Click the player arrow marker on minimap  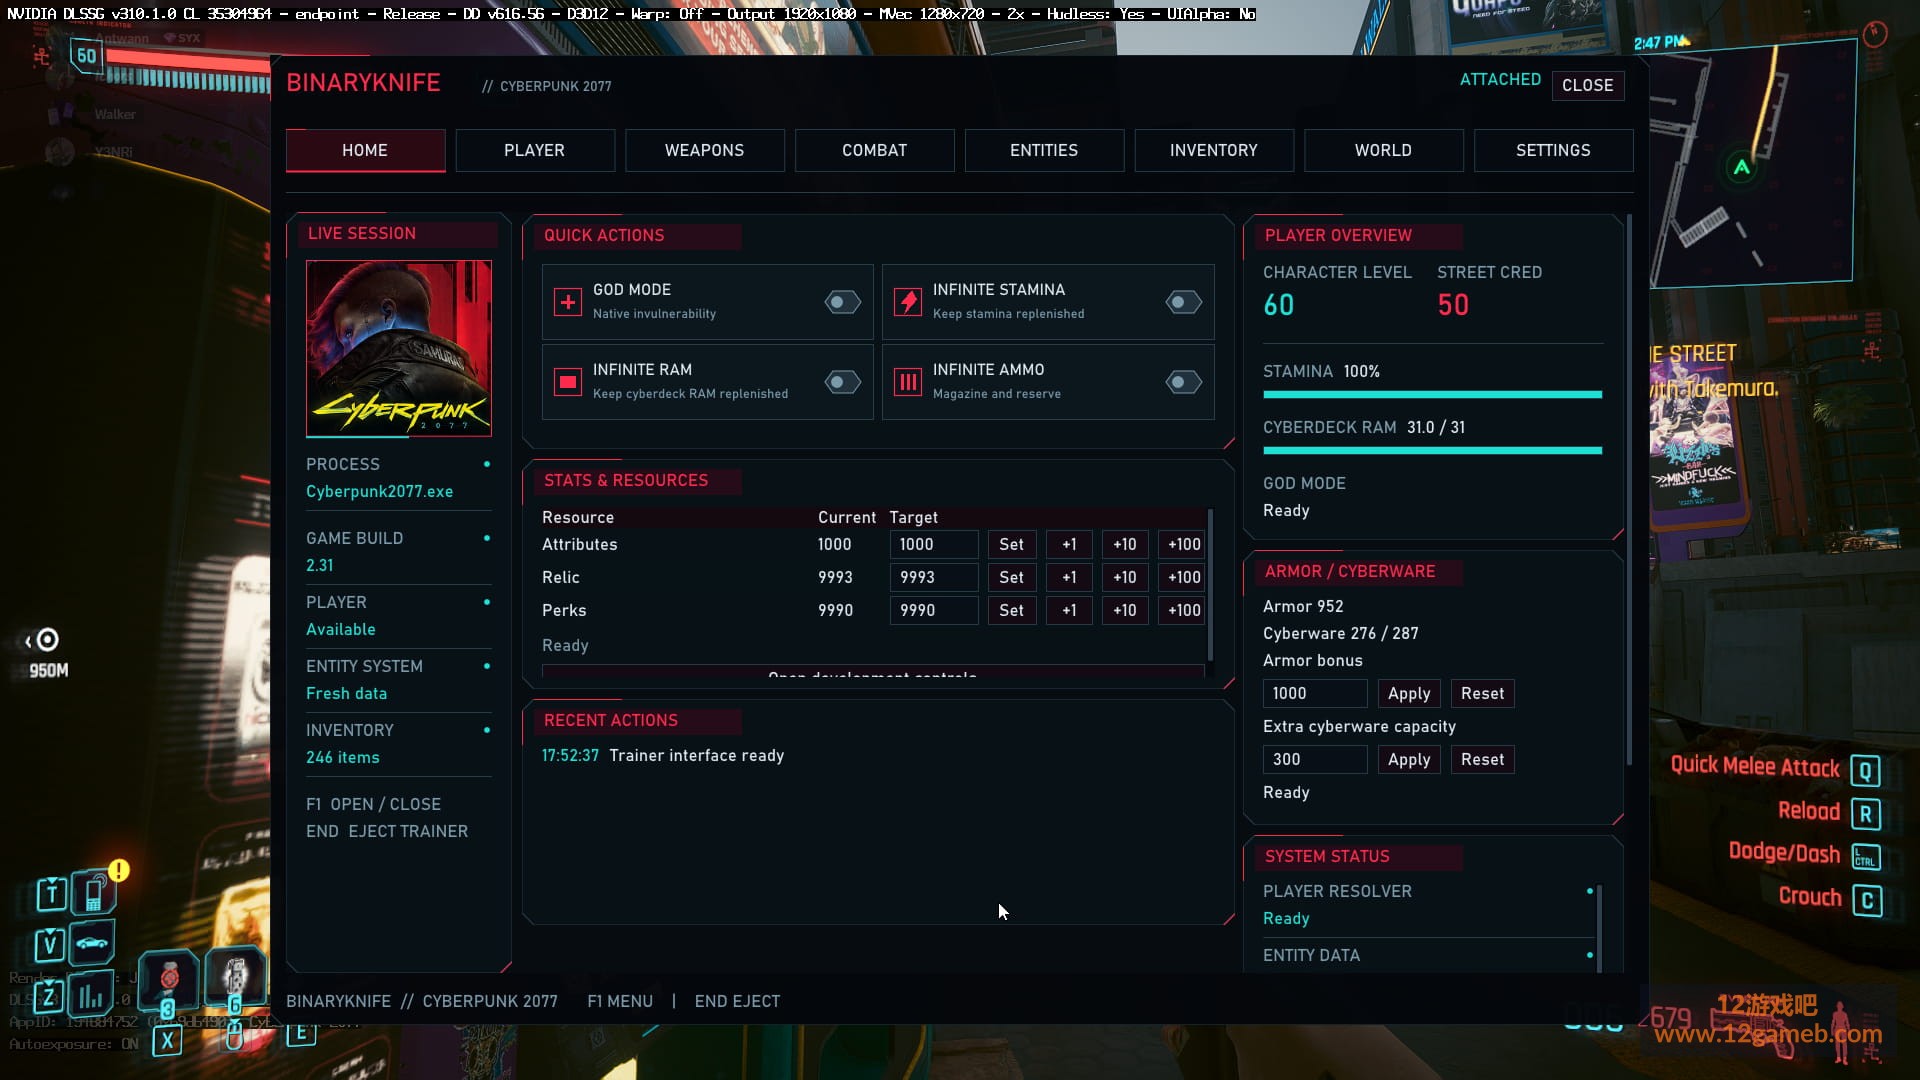tap(1741, 168)
